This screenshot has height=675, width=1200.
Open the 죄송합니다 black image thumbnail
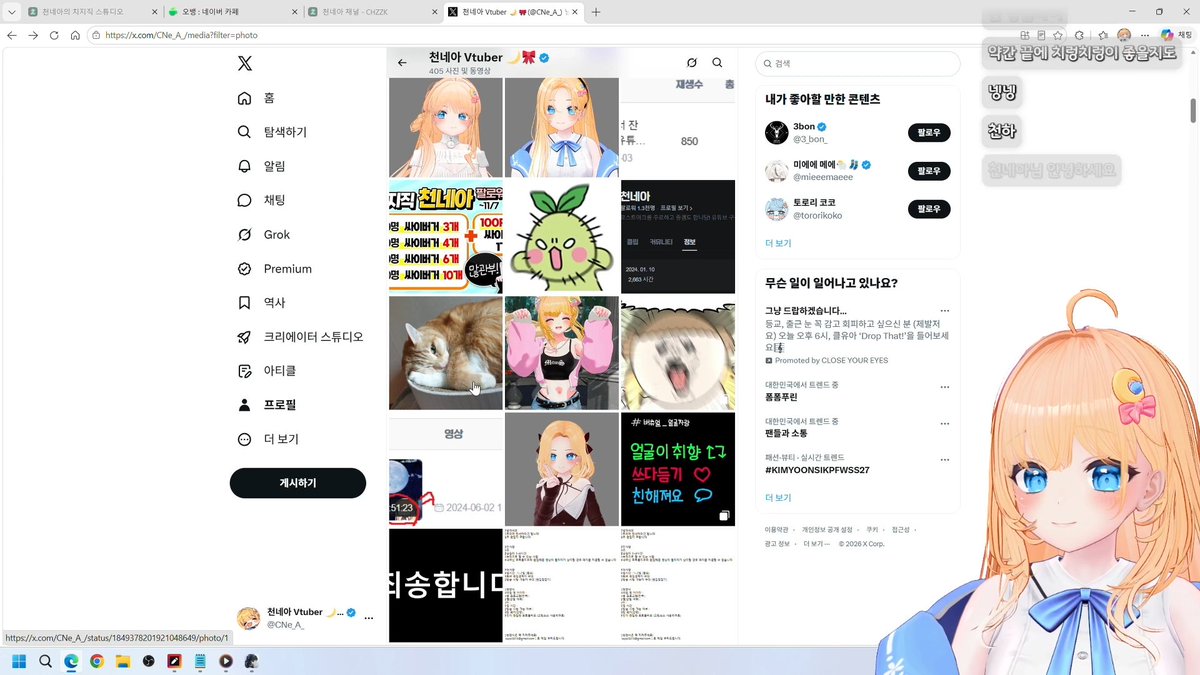pos(446,585)
